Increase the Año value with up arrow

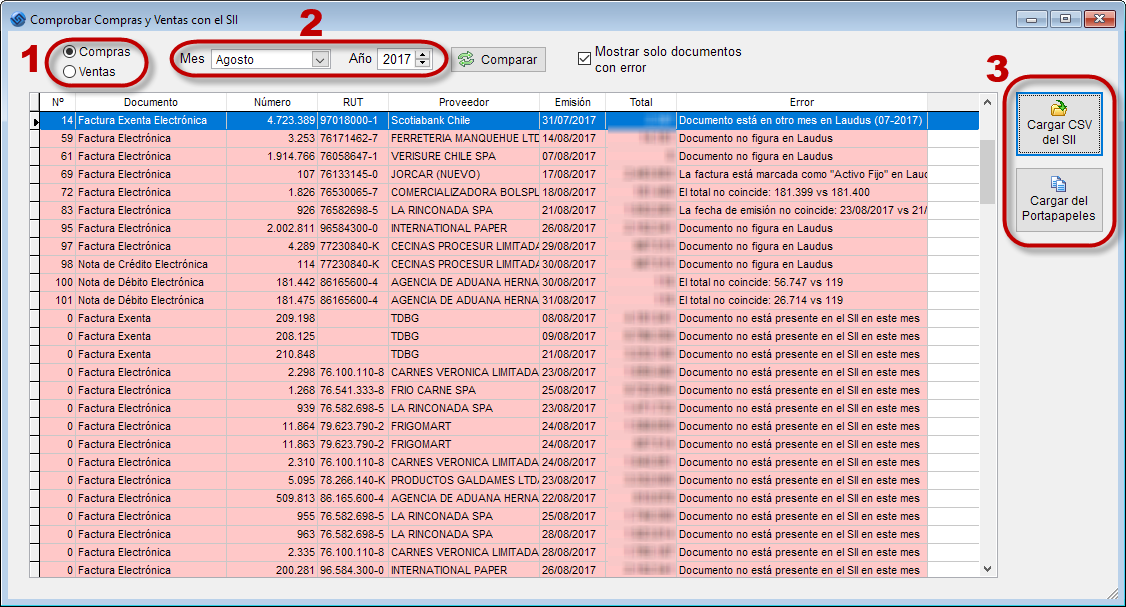coord(423,55)
